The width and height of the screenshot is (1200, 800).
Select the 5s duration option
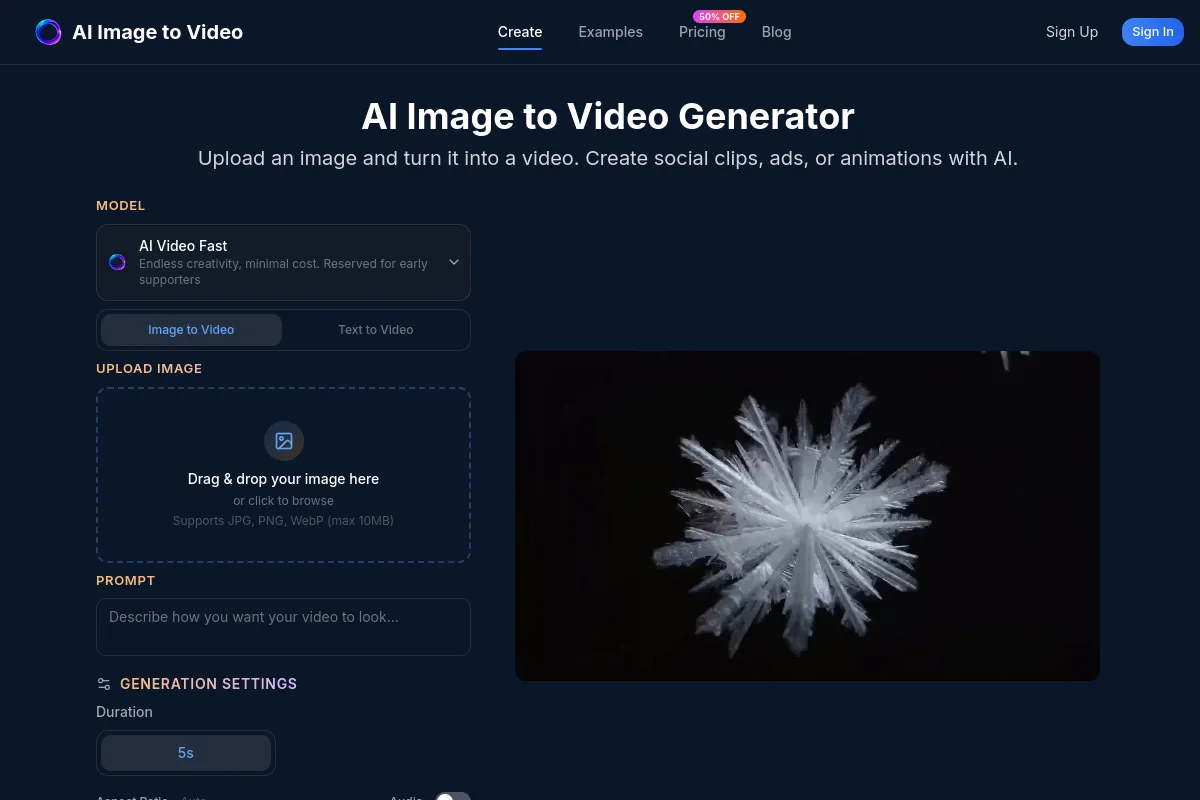[186, 753]
